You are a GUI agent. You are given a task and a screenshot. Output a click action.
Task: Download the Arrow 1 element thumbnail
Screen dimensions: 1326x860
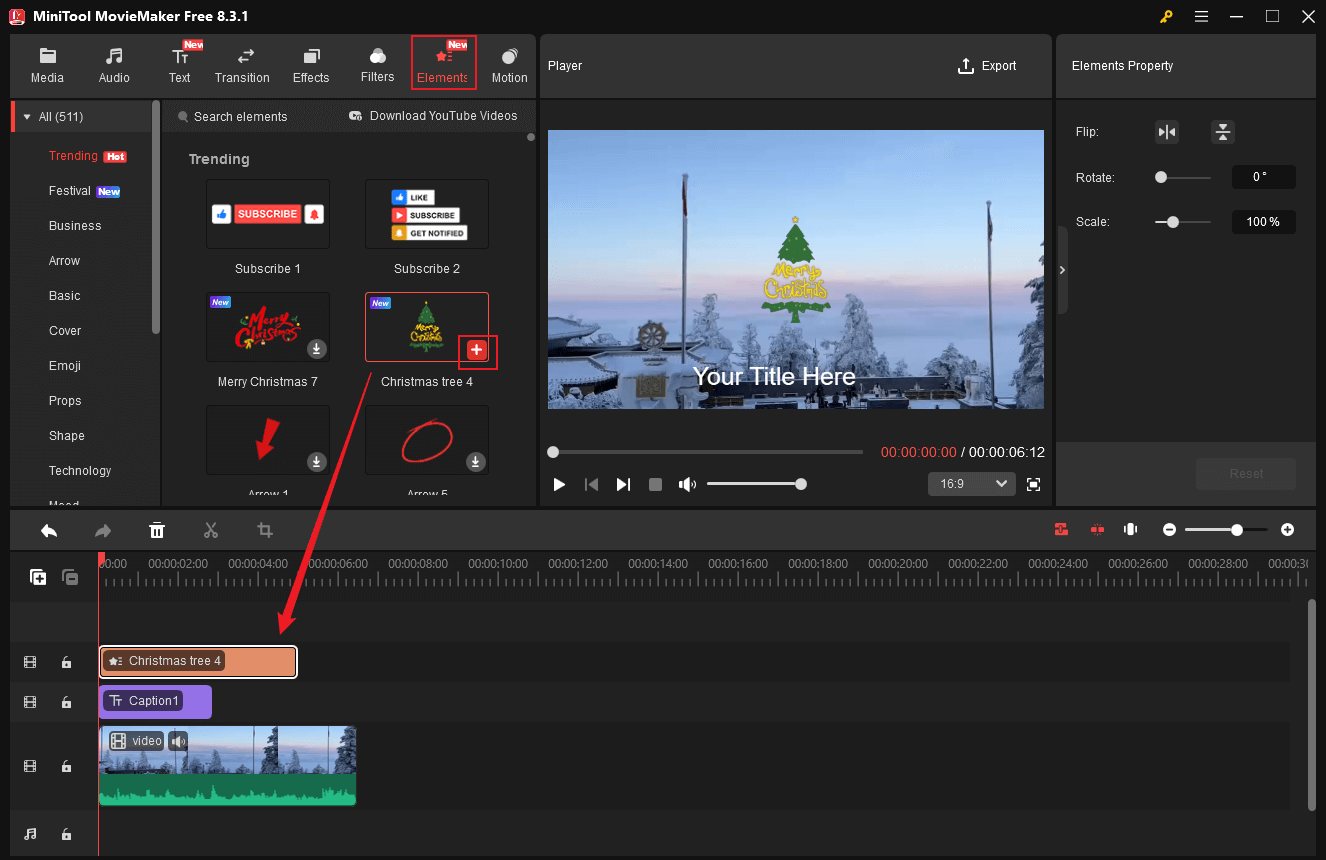(x=317, y=462)
